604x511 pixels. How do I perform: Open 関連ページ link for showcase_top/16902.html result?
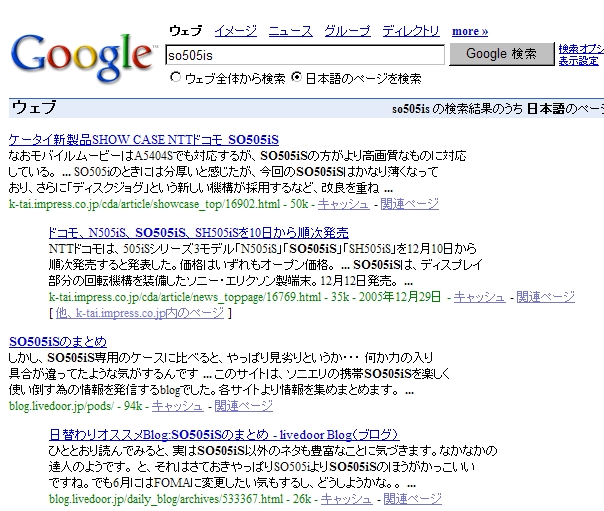point(409,204)
